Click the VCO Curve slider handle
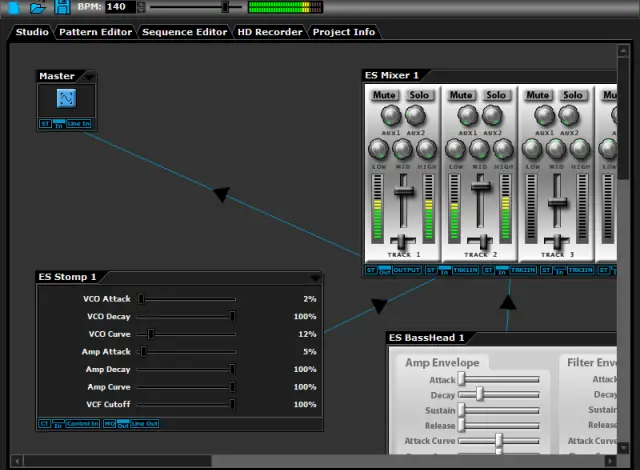The image size is (640, 470). (151, 334)
